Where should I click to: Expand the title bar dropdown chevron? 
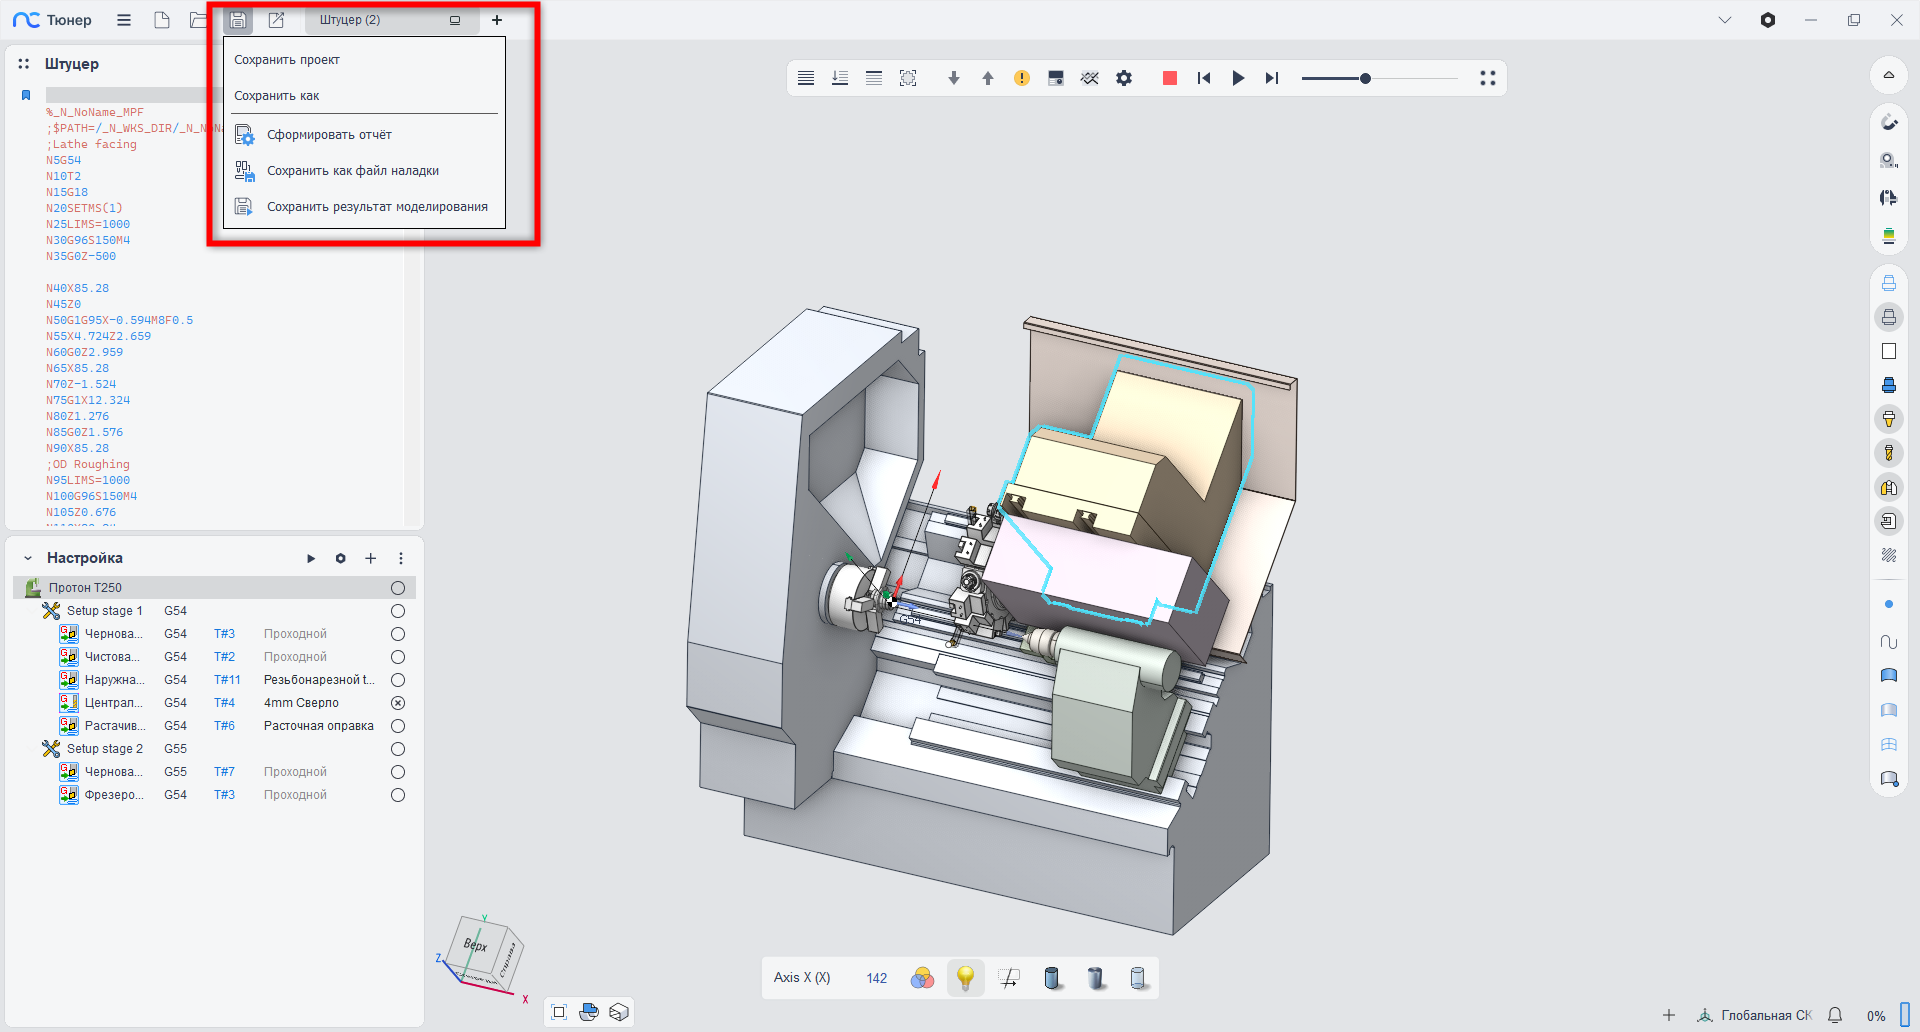pos(1724,20)
